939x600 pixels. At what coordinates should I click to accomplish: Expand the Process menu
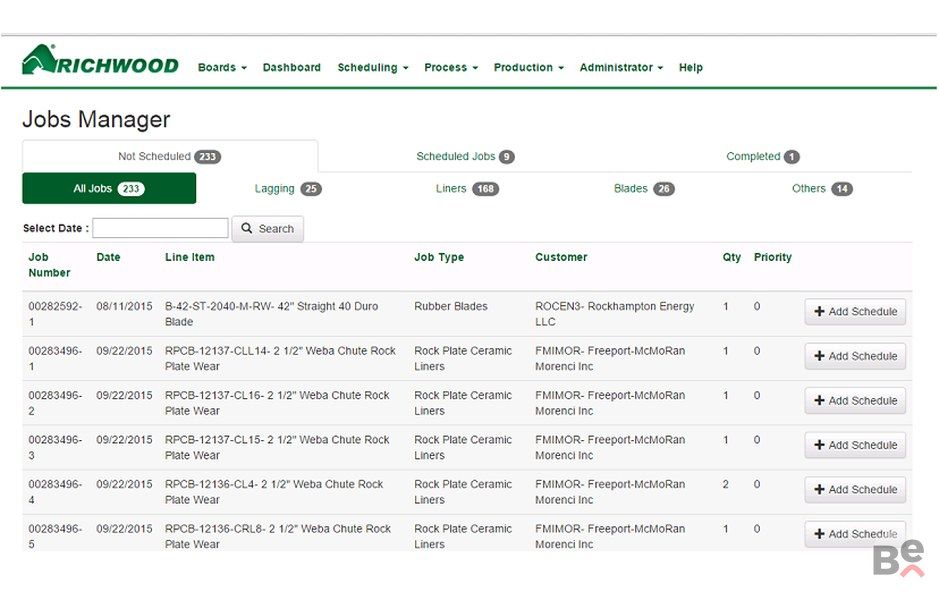(450, 68)
